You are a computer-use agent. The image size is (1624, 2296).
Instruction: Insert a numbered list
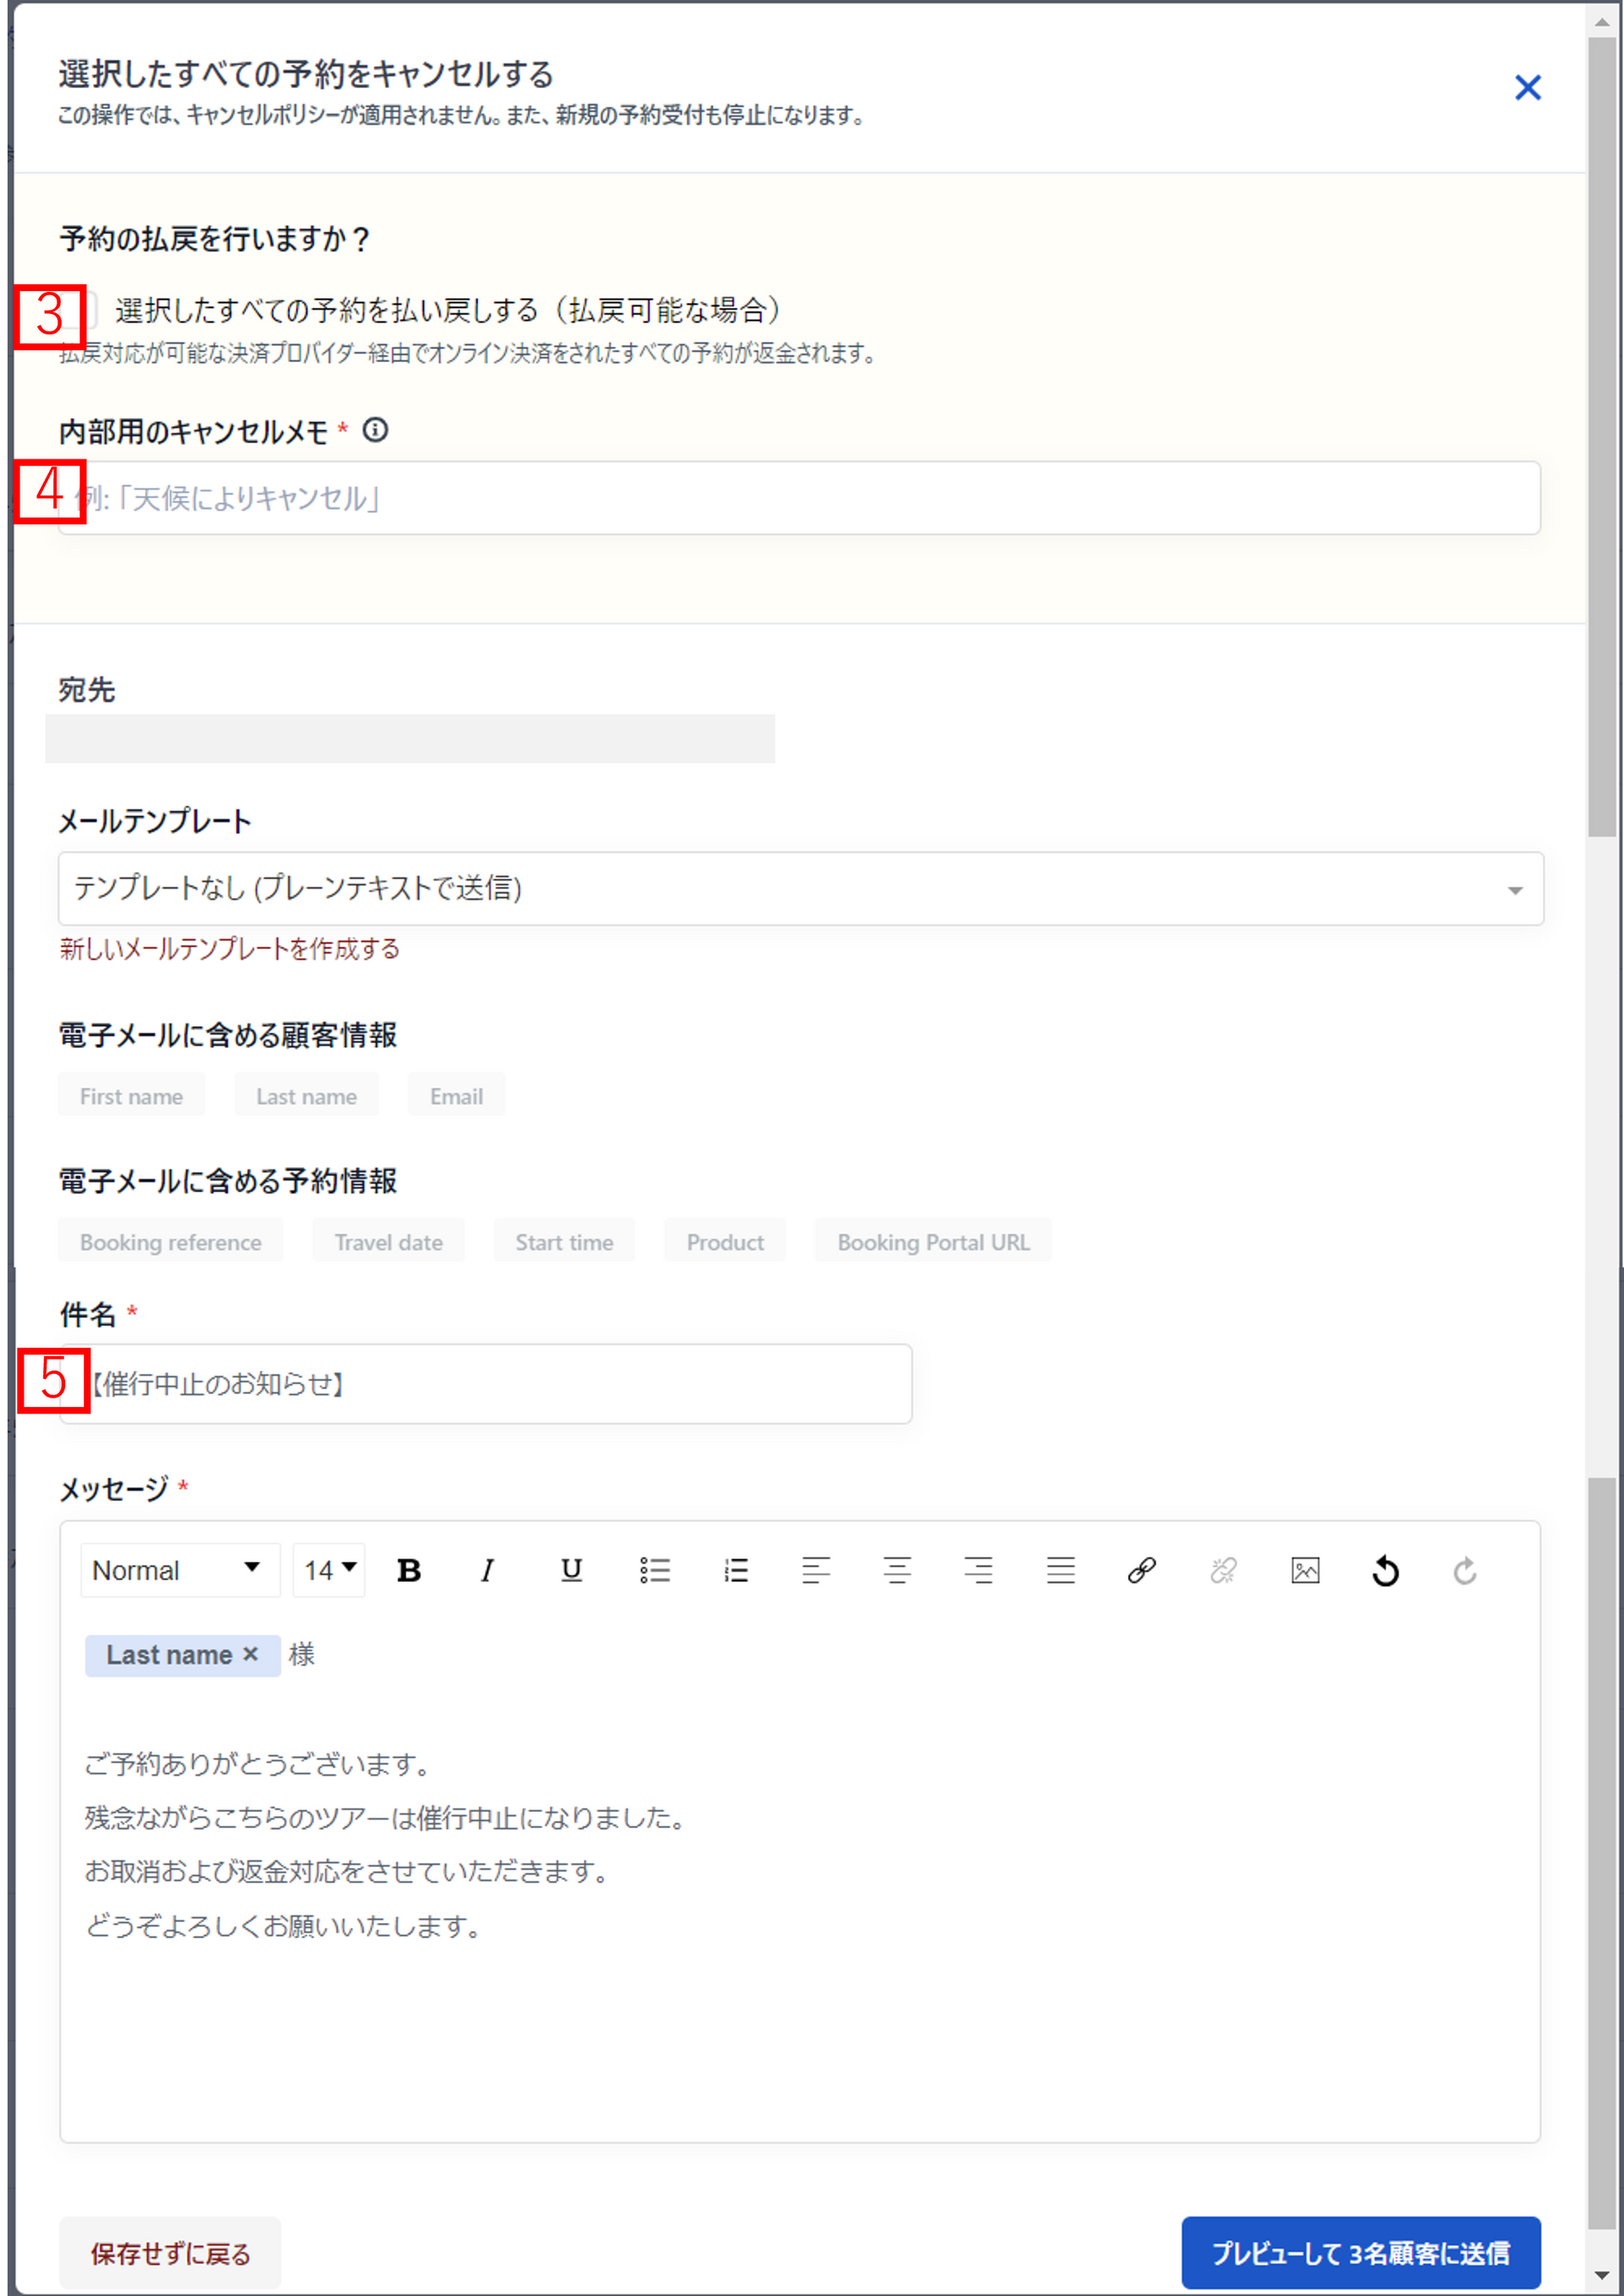(x=736, y=1570)
